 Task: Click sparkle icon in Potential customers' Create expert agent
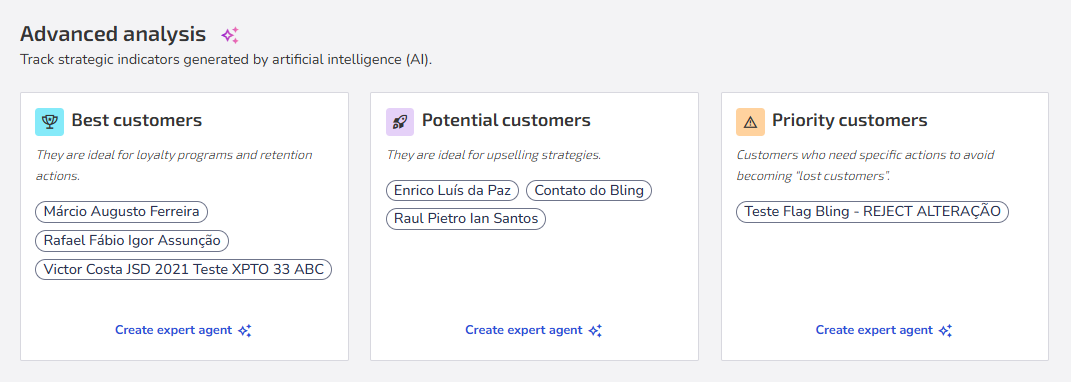(x=596, y=331)
